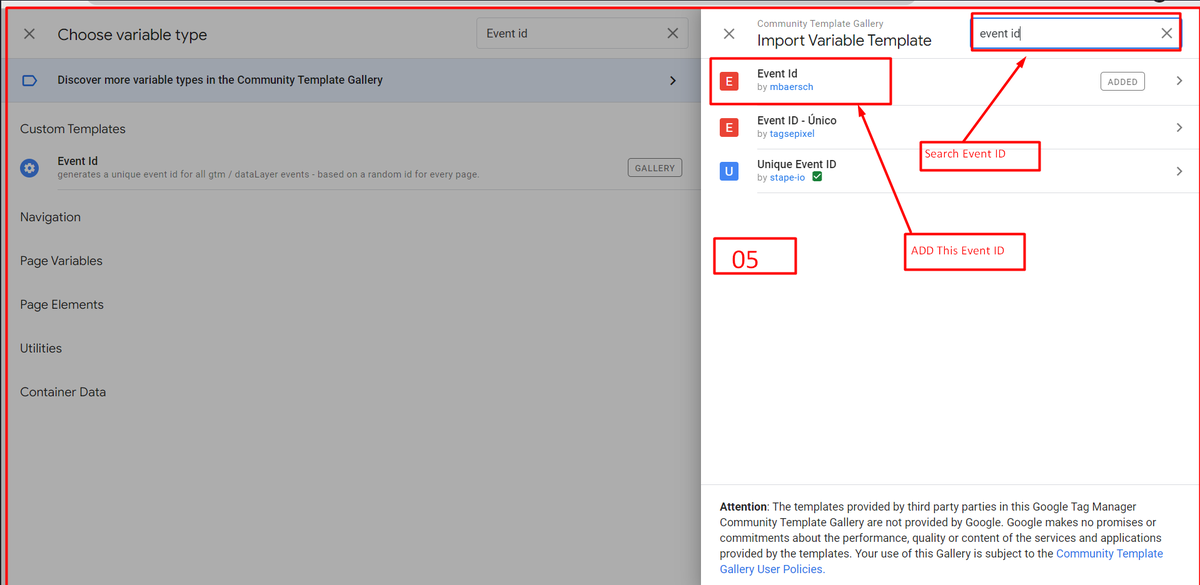This screenshot has width=1200, height=585.
Task: Expand Event ID - Único details chevron
Action: pyautogui.click(x=1179, y=127)
